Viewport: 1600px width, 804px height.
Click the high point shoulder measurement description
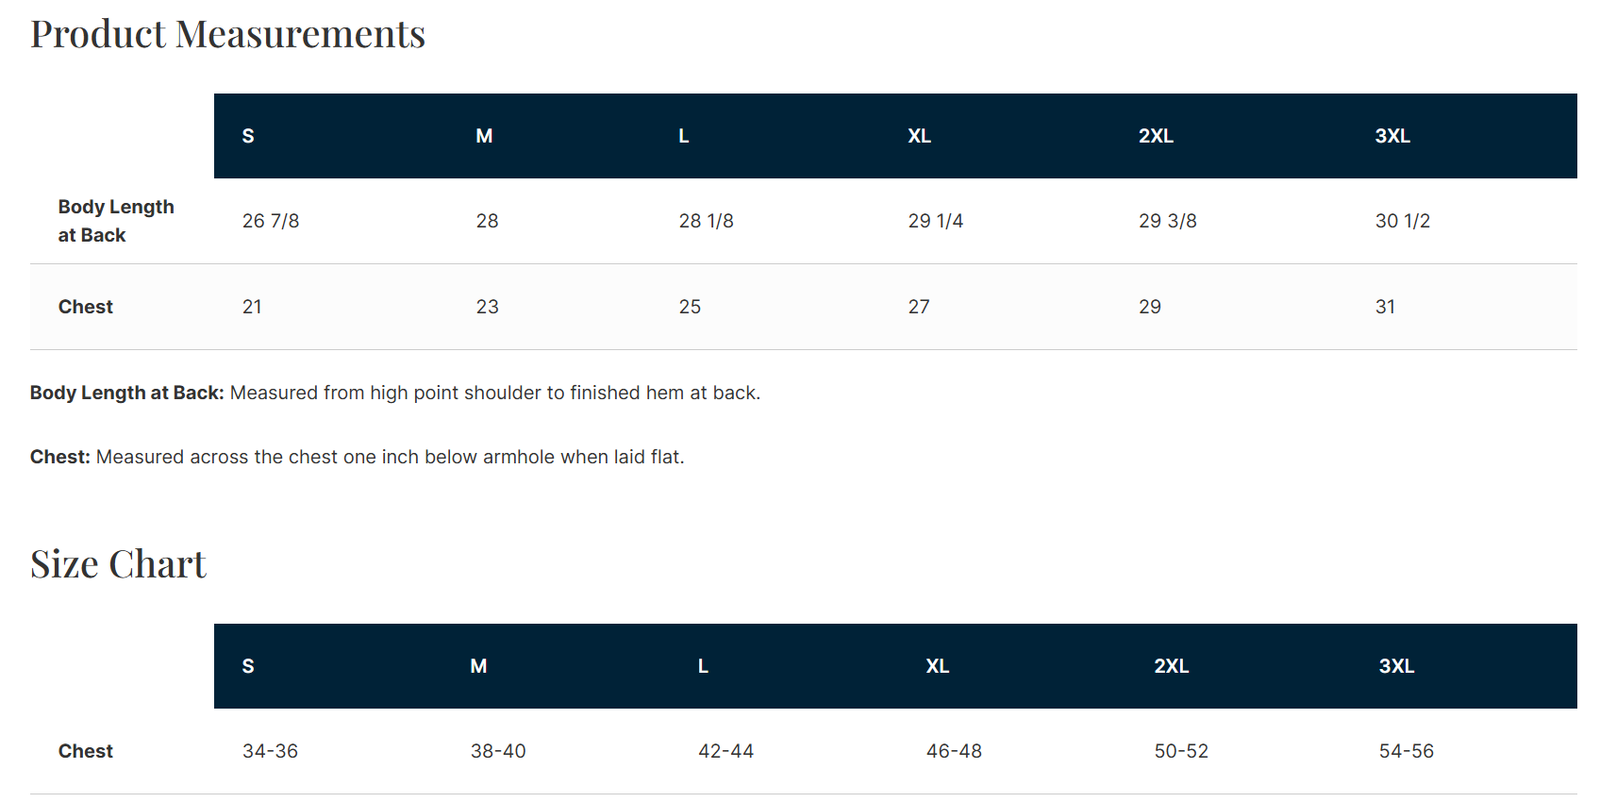[495, 393]
